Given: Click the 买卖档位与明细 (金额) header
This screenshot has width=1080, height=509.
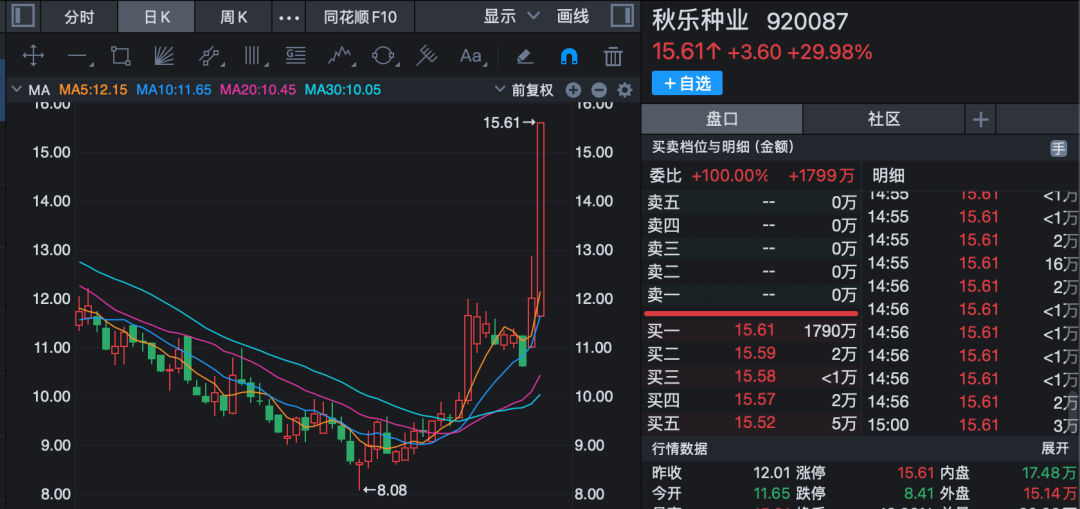Looking at the screenshot, I should [x=721, y=147].
